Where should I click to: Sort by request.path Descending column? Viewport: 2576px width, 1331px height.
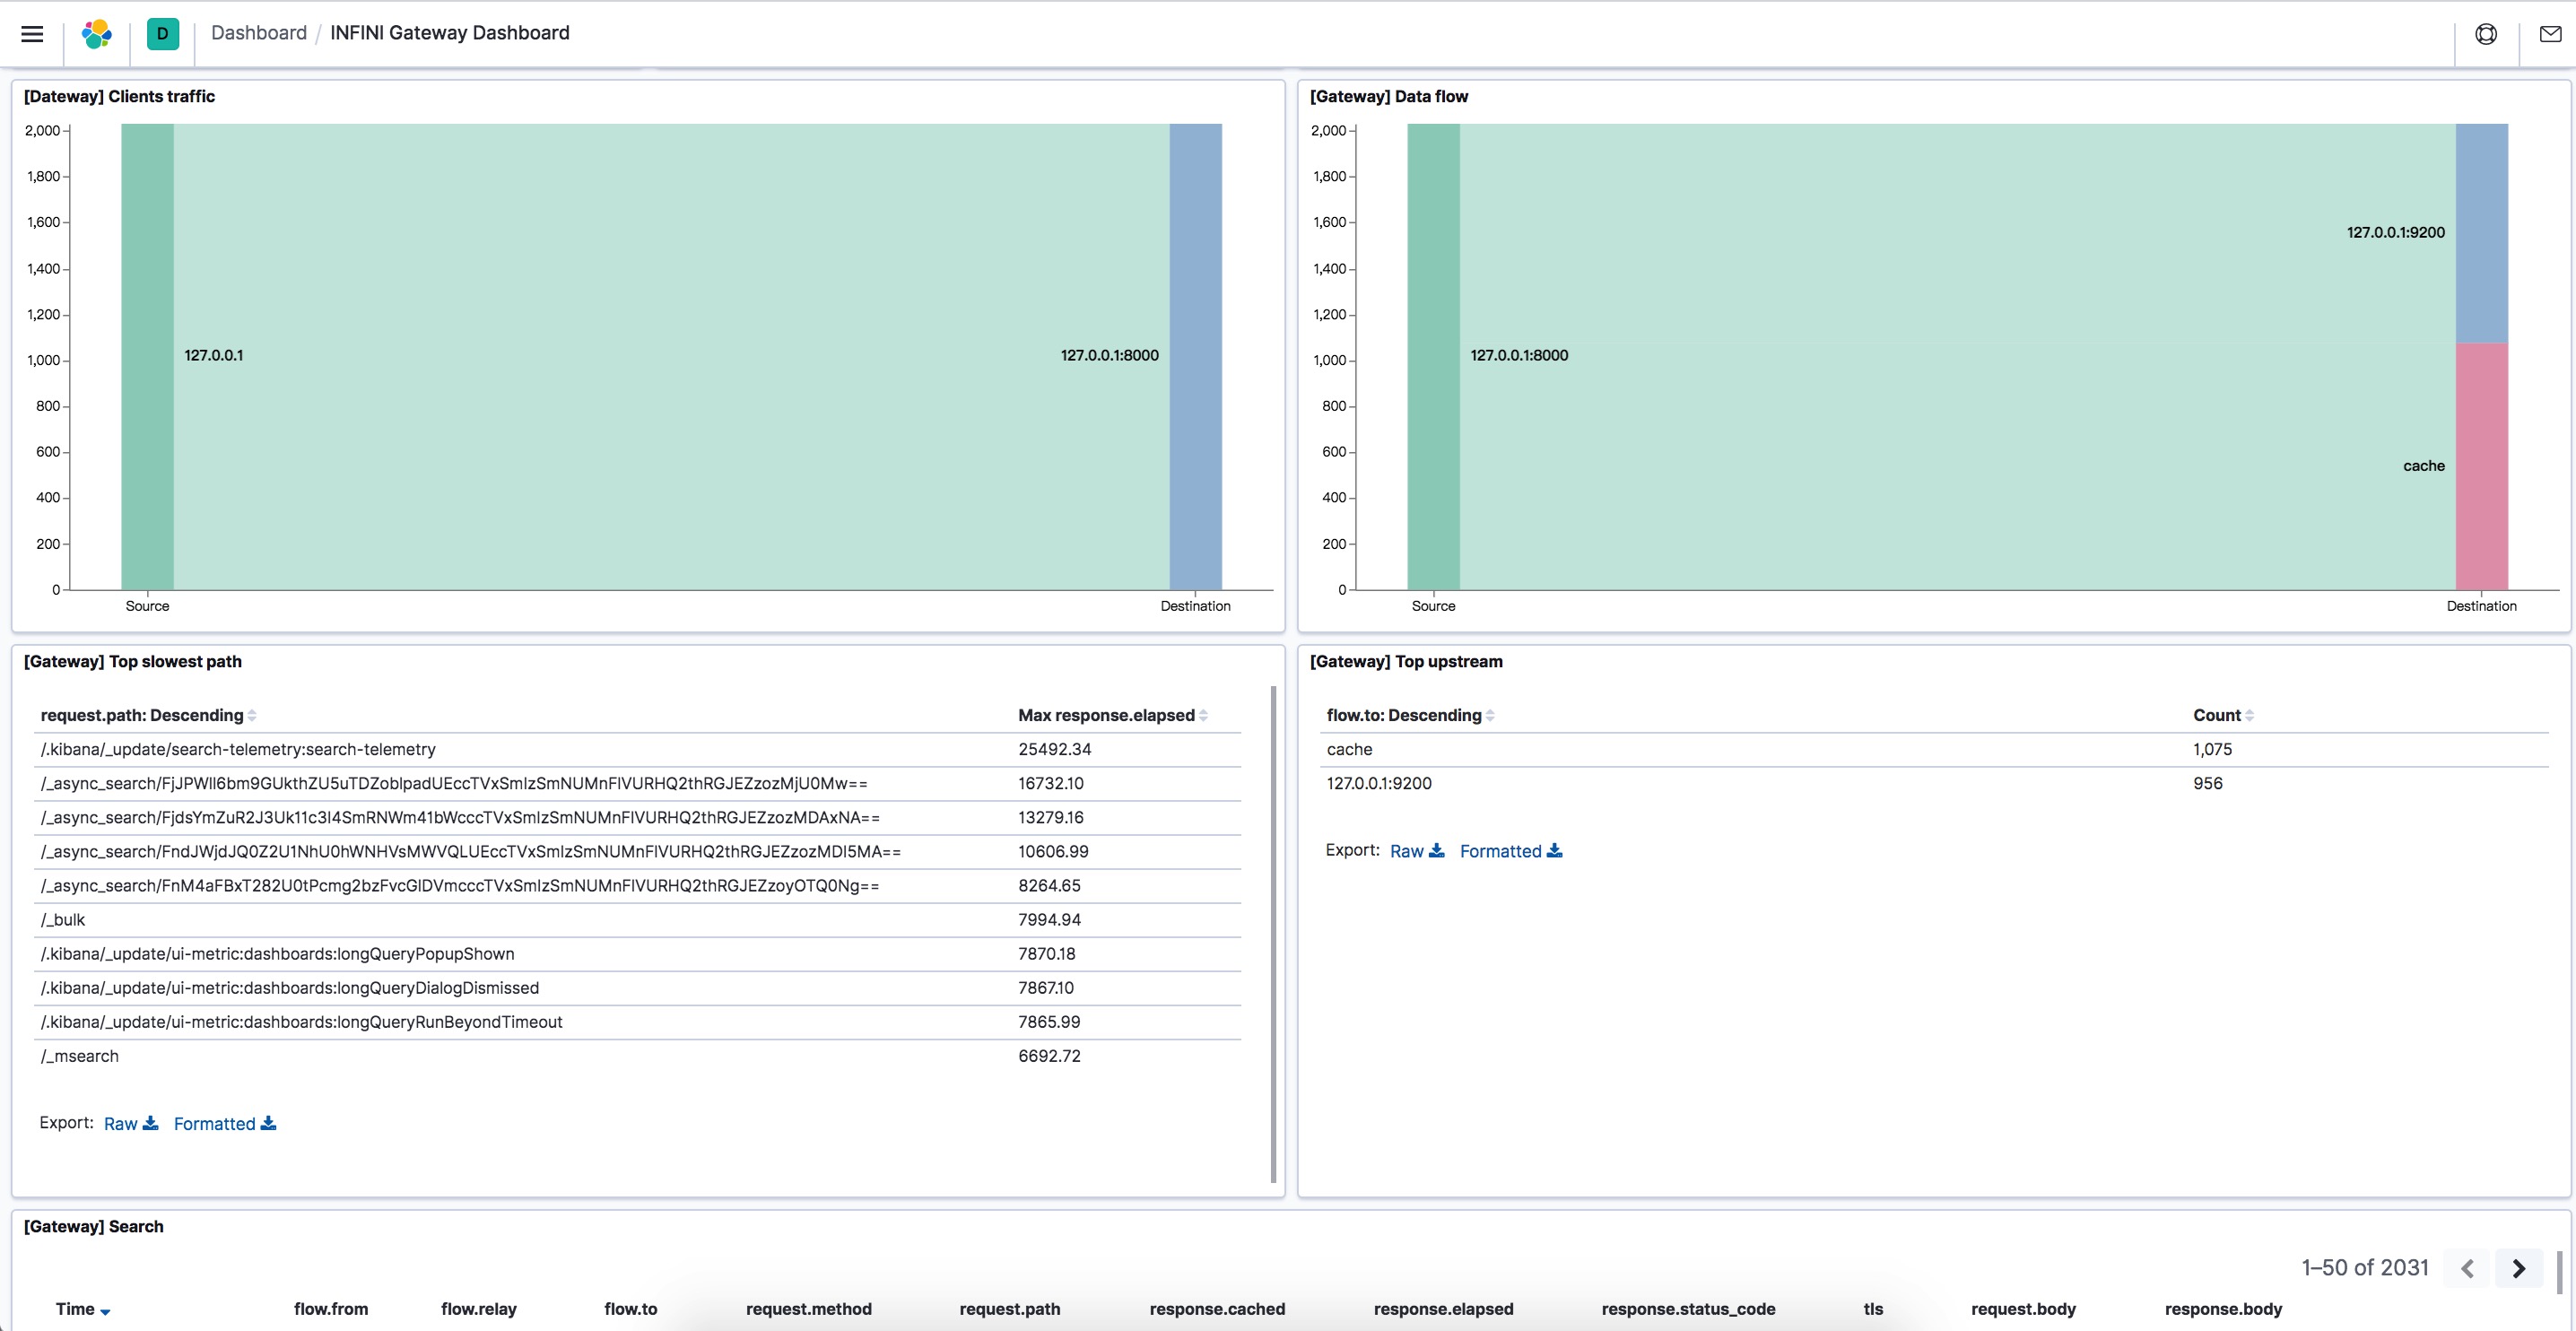148,715
